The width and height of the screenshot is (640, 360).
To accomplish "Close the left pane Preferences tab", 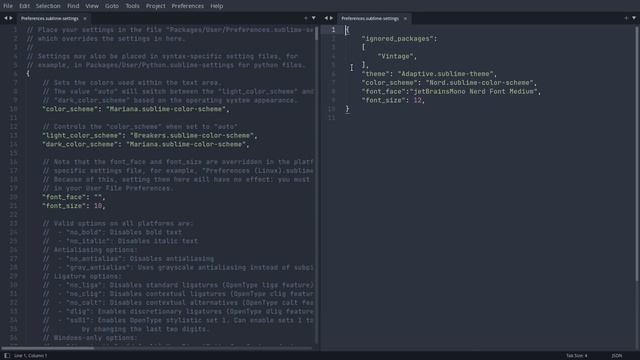I will [x=85, y=18].
